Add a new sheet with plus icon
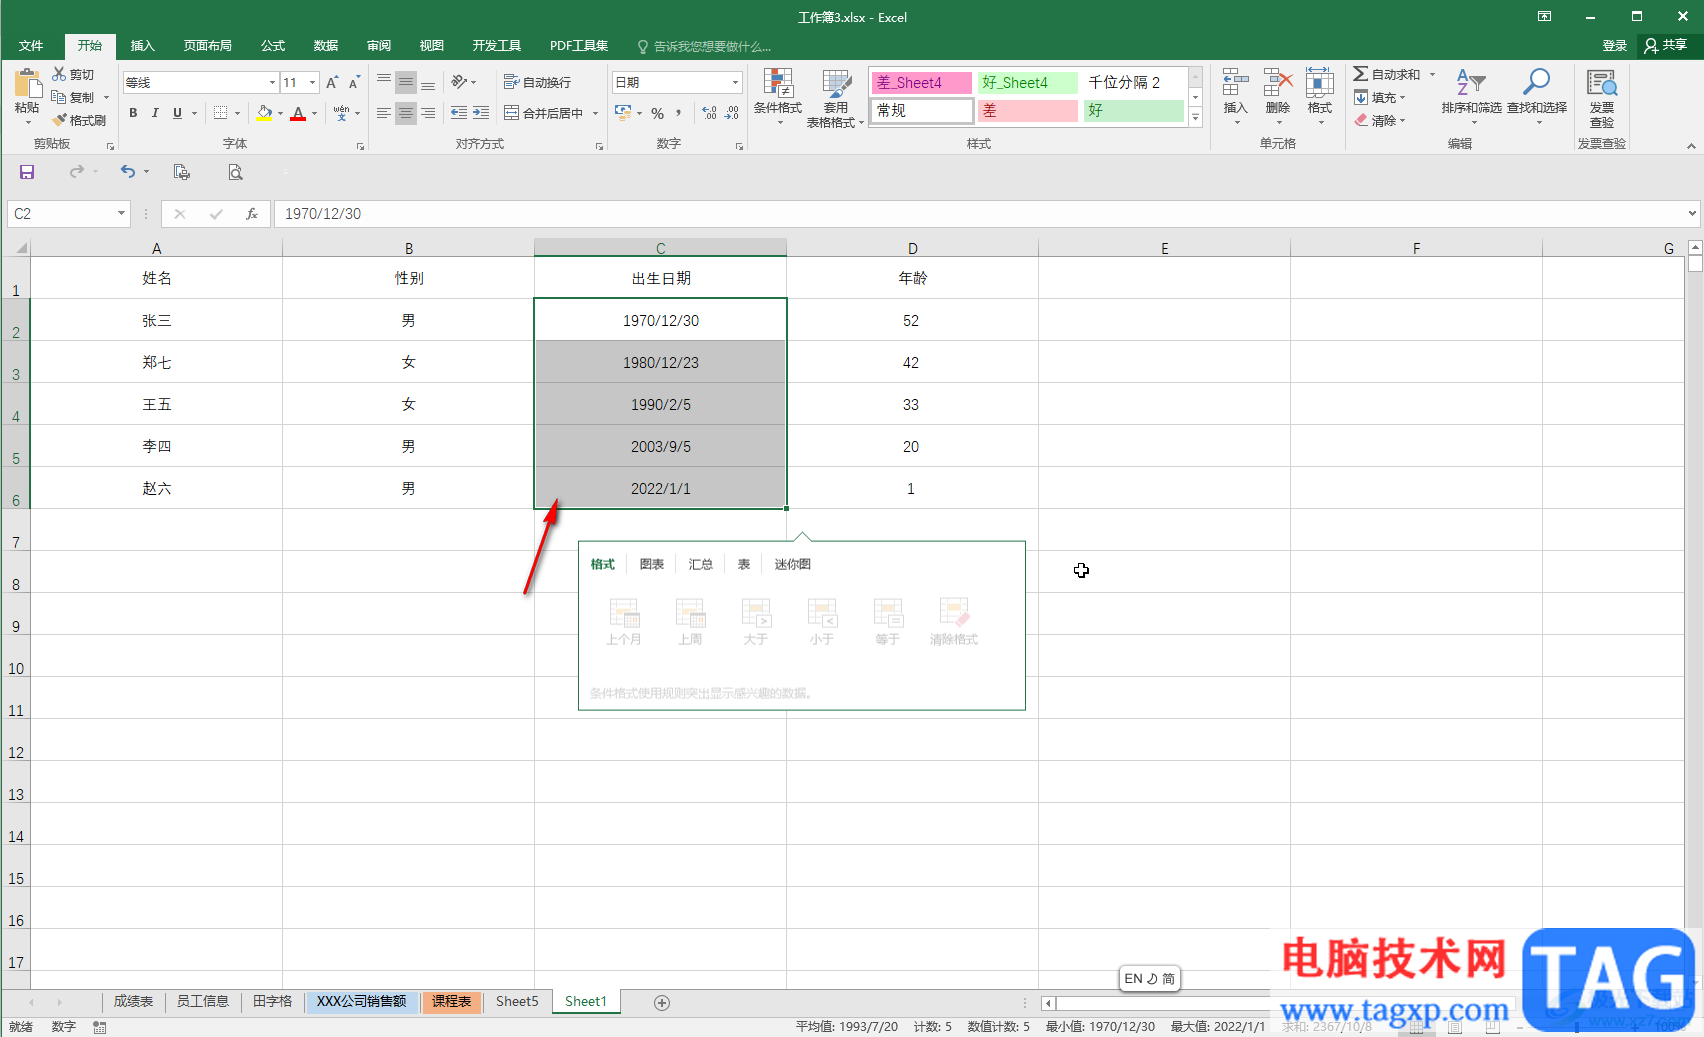Viewport: 1704px width, 1037px height. [662, 1002]
